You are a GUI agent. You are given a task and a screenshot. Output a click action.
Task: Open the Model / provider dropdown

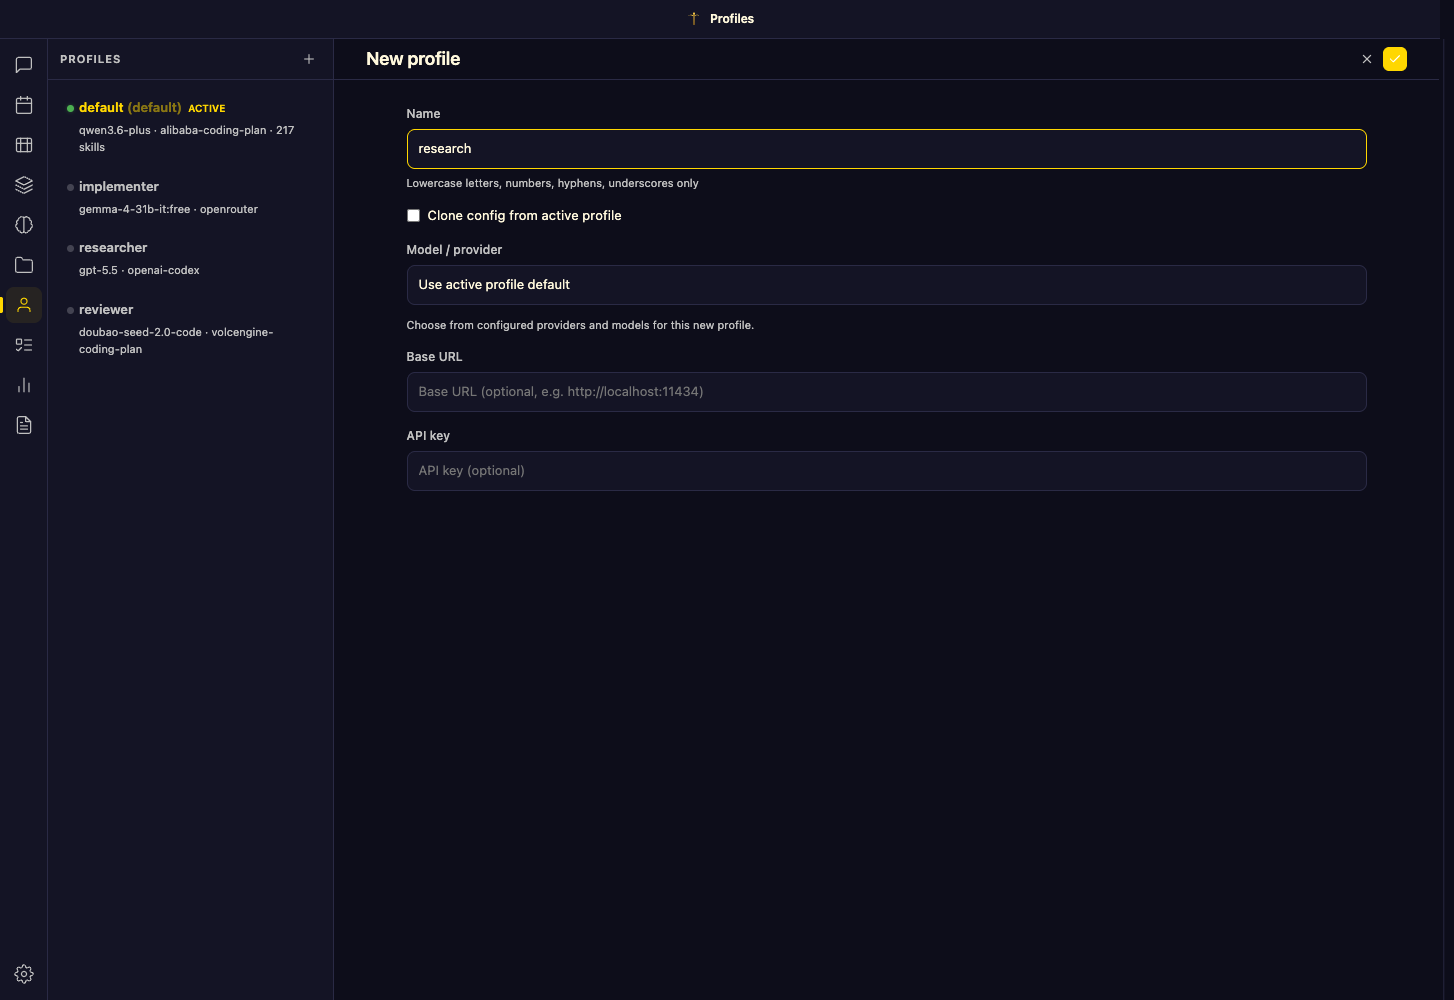click(886, 285)
